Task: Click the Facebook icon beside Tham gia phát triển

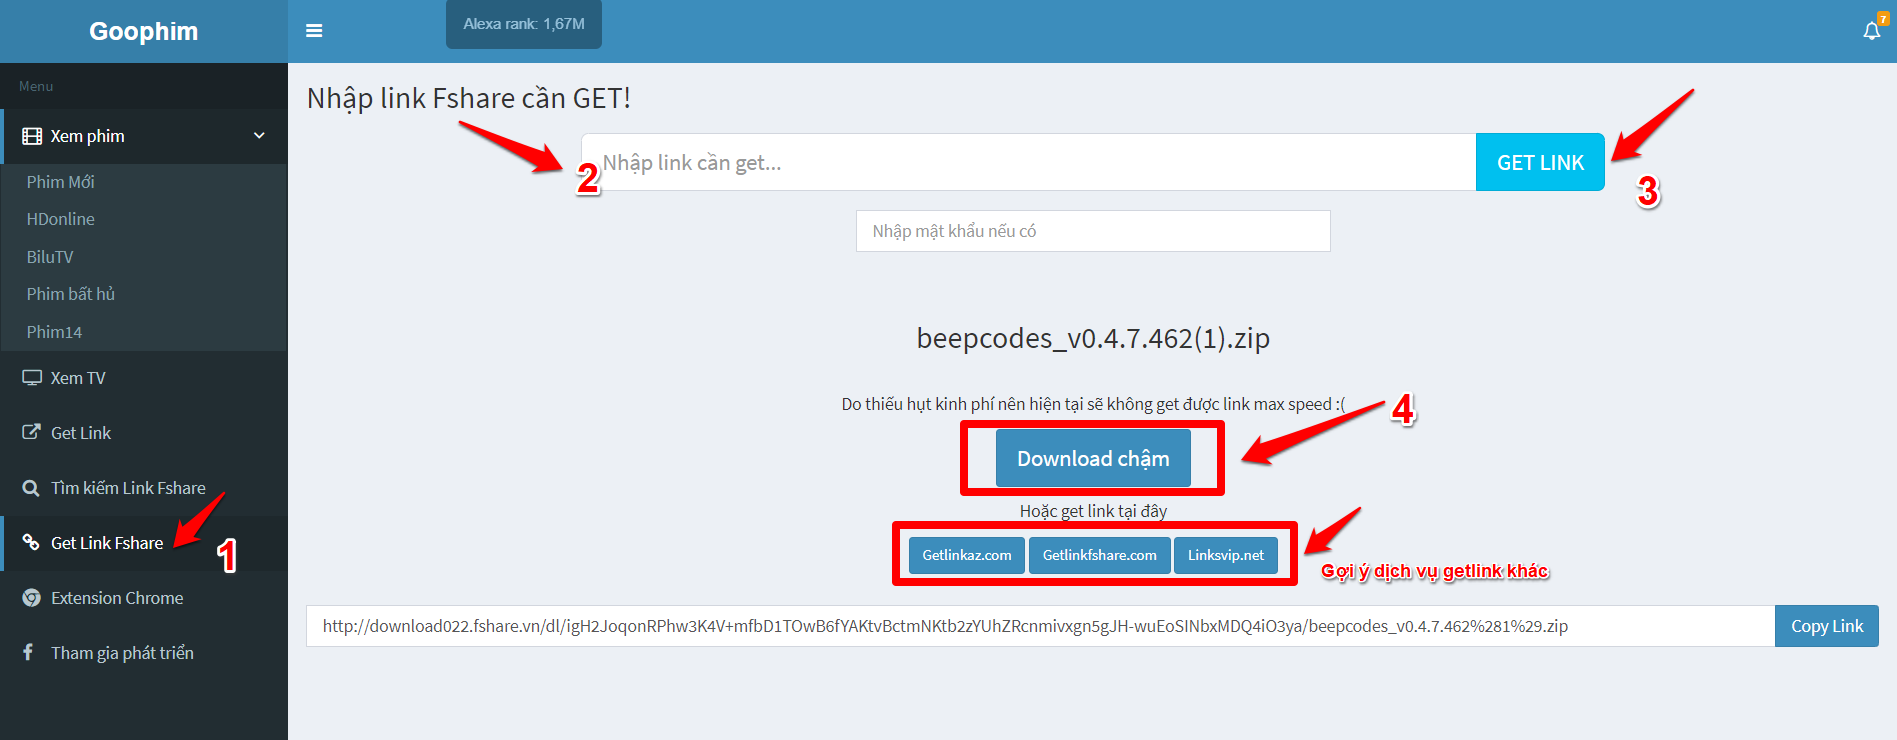Action: (28, 652)
